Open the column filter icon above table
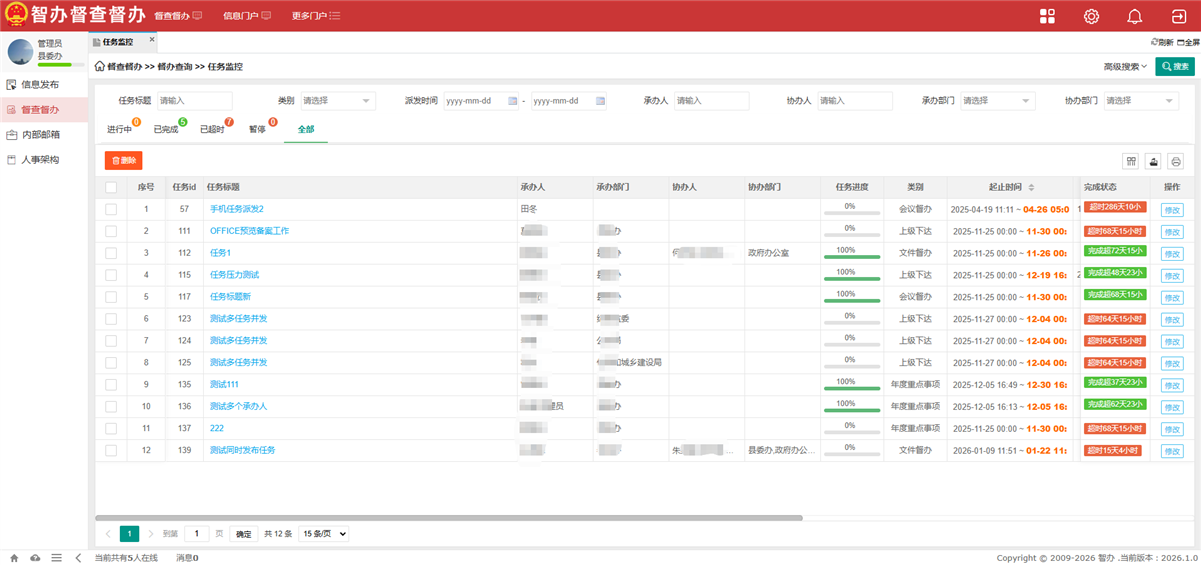Image resolution: width=1201 pixels, height=565 pixels. coord(1131,161)
